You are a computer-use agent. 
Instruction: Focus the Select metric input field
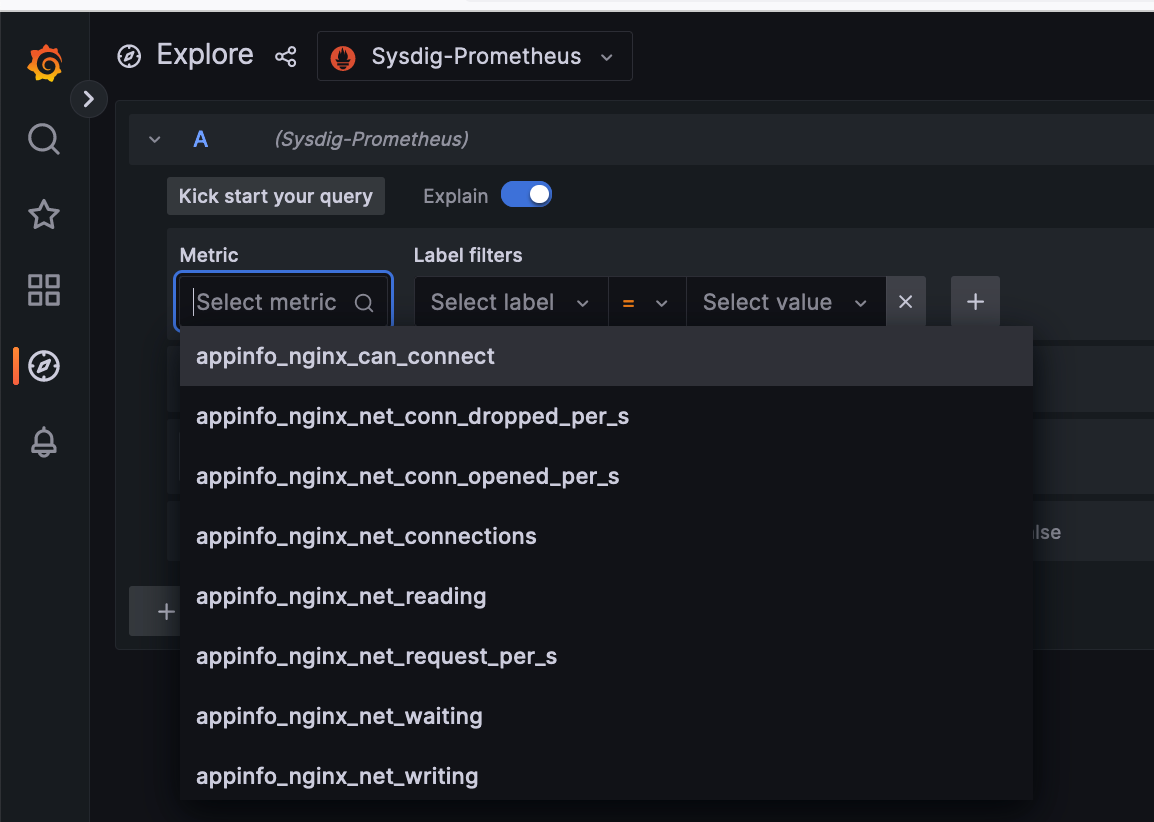(x=283, y=302)
